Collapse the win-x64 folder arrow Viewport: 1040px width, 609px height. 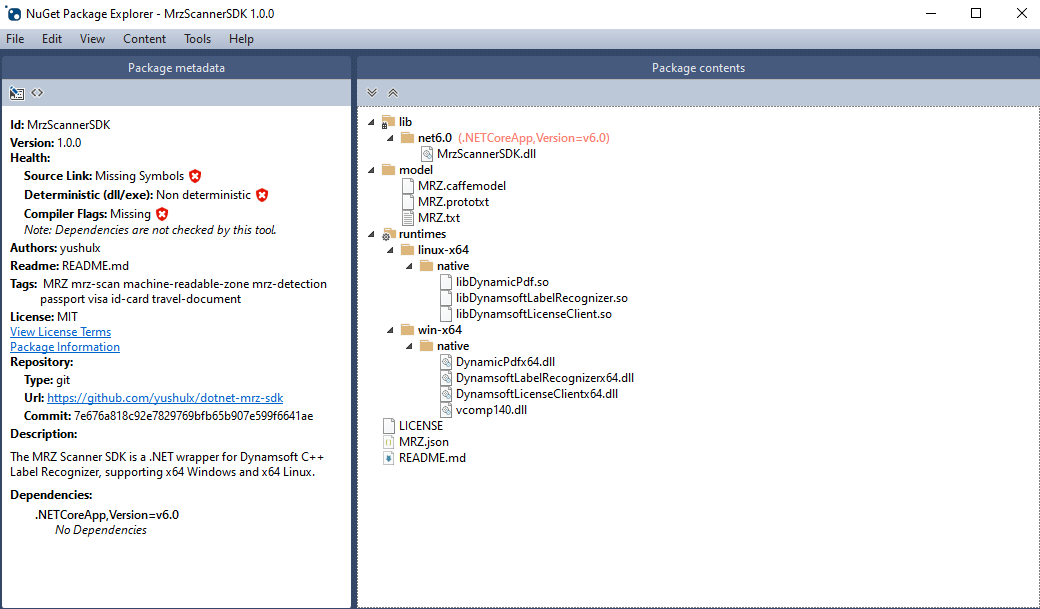click(392, 330)
